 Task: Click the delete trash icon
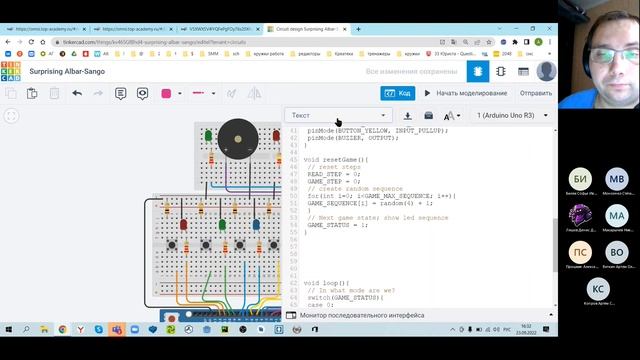click(x=54, y=93)
